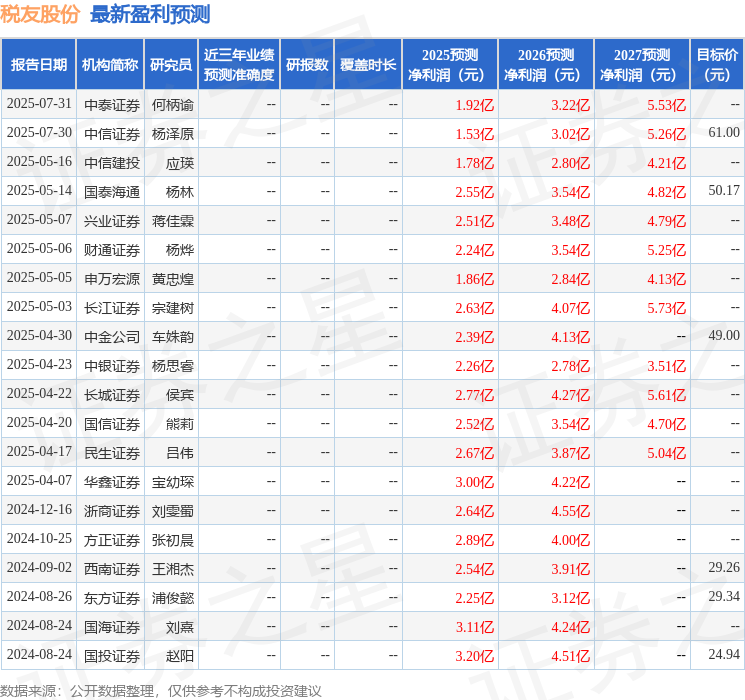Image resolution: width=745 pixels, height=700 pixels.
Task: Open the 税友股份 title link
Action: click(x=40, y=14)
